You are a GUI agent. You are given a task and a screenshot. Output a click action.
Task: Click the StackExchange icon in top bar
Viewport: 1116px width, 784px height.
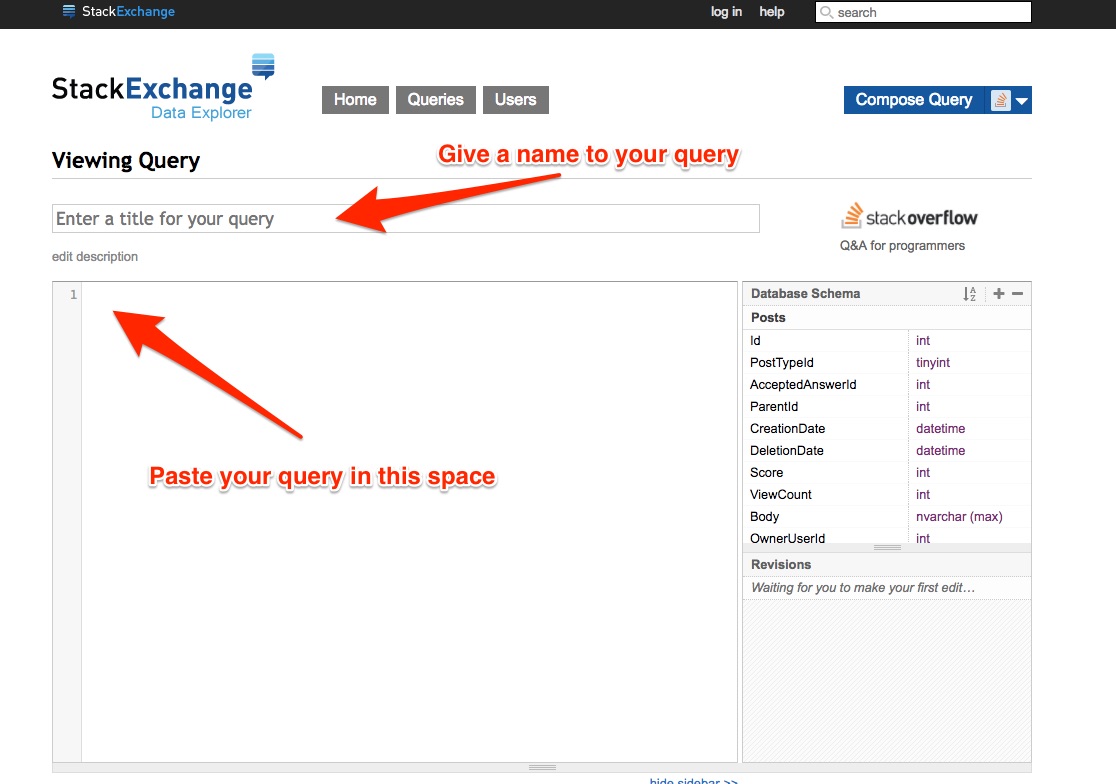[x=68, y=11]
